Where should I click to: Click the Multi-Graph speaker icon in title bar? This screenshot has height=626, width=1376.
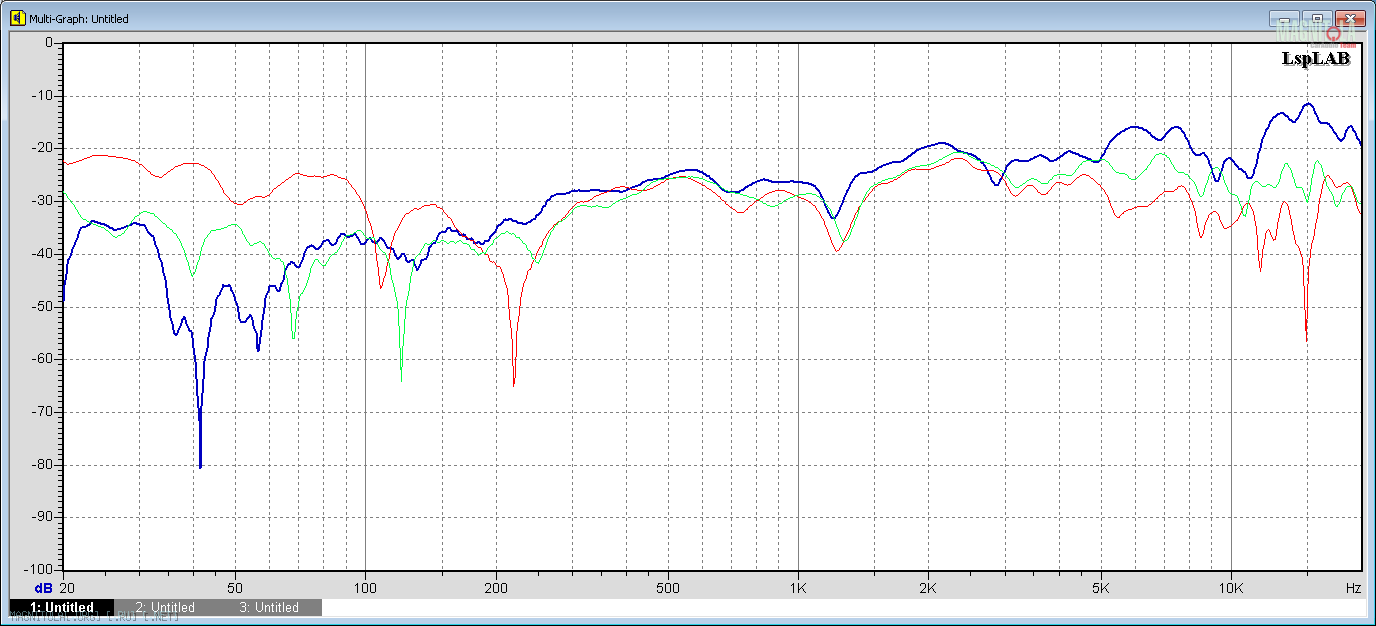click(17, 19)
